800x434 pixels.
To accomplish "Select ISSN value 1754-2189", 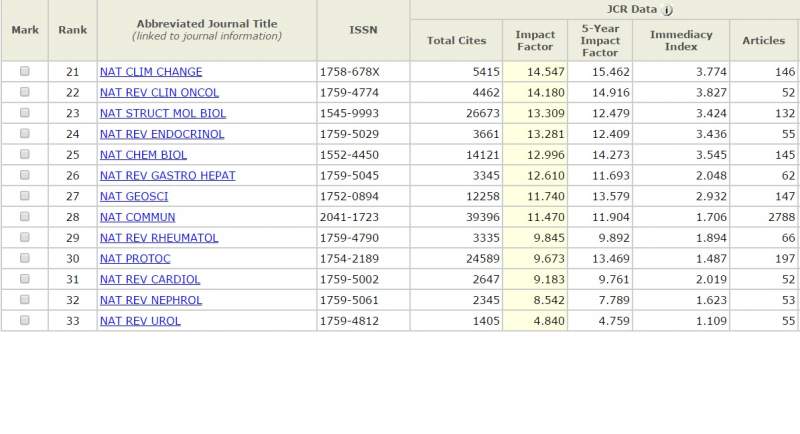I will pyautogui.click(x=349, y=259).
